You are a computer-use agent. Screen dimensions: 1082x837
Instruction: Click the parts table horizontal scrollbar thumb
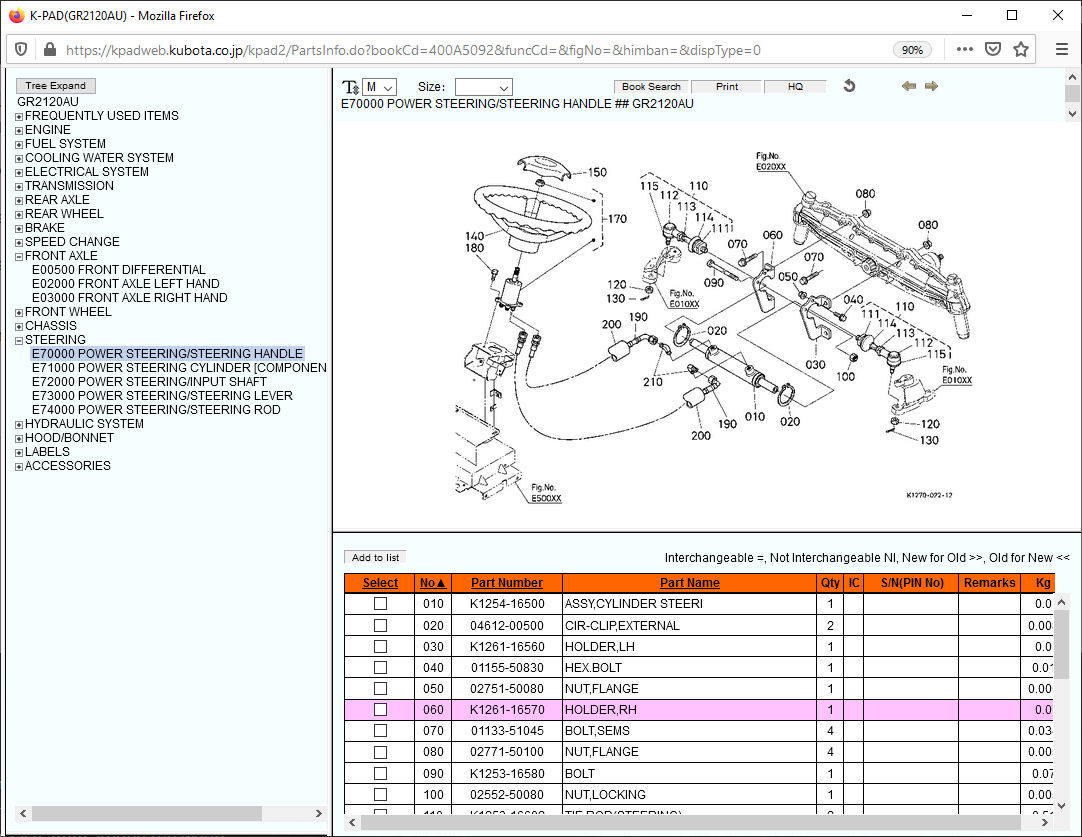(691, 822)
